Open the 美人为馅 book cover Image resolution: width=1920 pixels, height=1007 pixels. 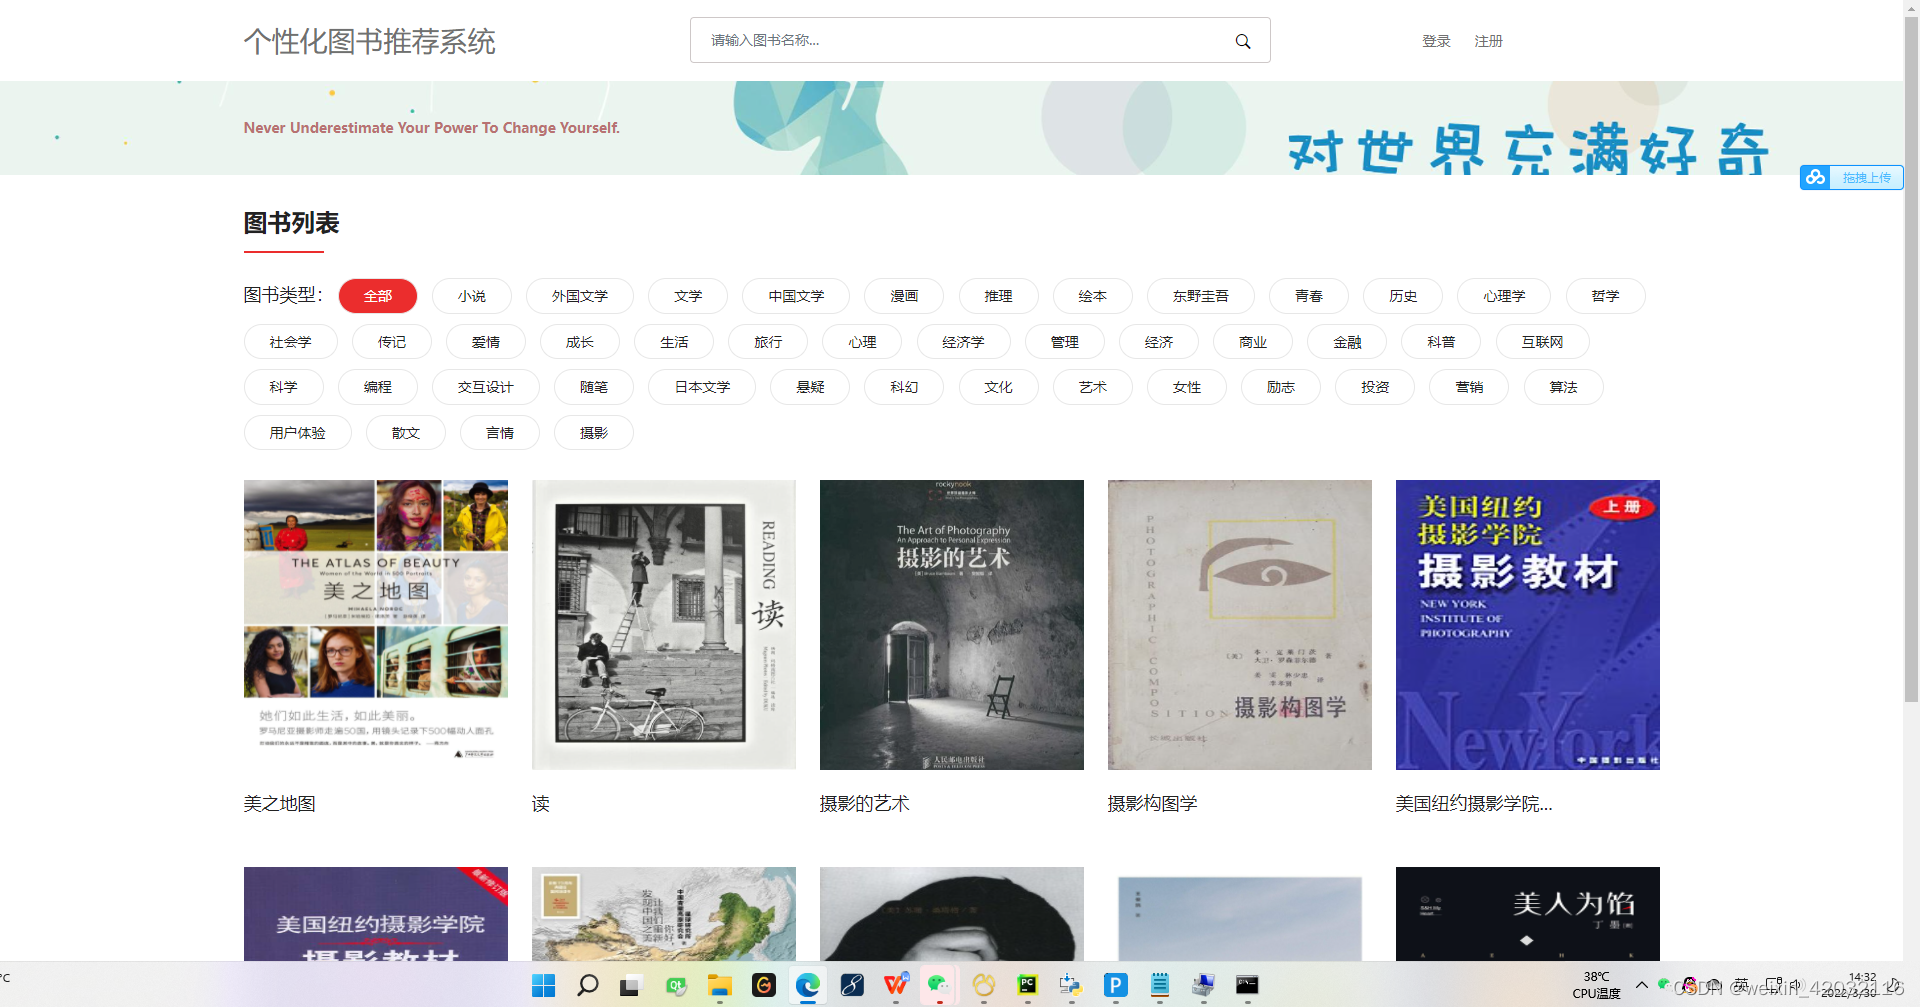(x=1528, y=914)
